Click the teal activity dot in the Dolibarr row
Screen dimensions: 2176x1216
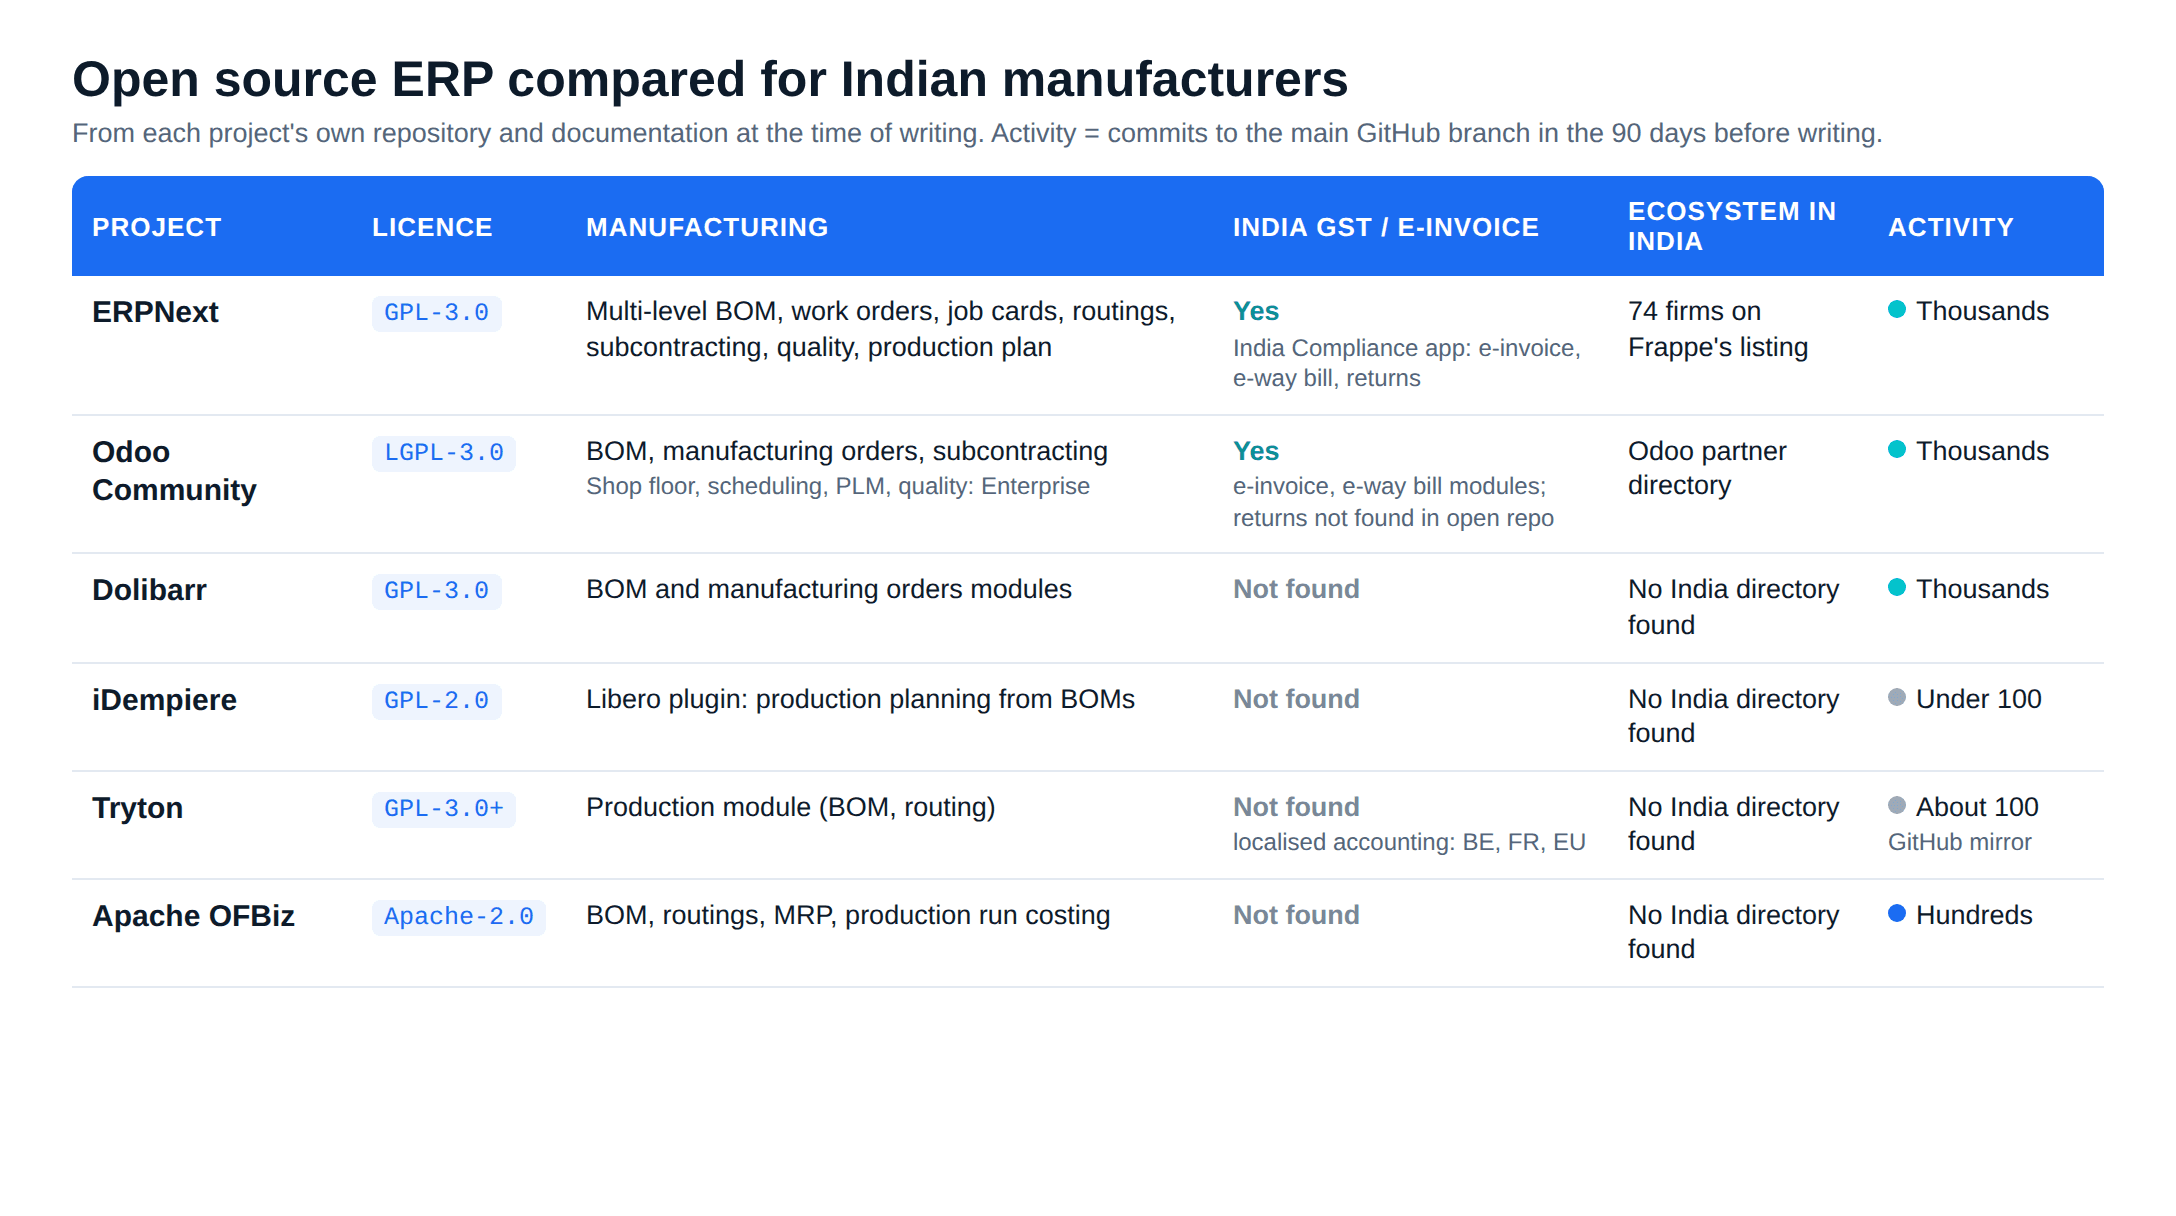coord(1896,587)
